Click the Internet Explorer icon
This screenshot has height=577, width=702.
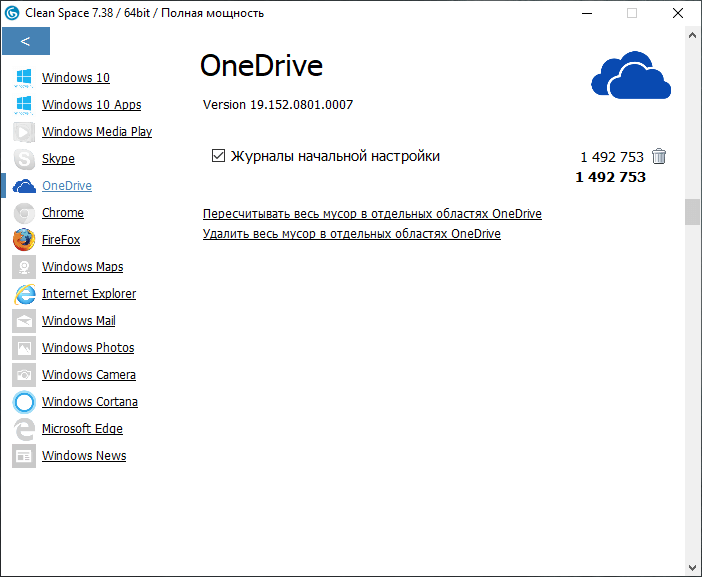pos(25,294)
